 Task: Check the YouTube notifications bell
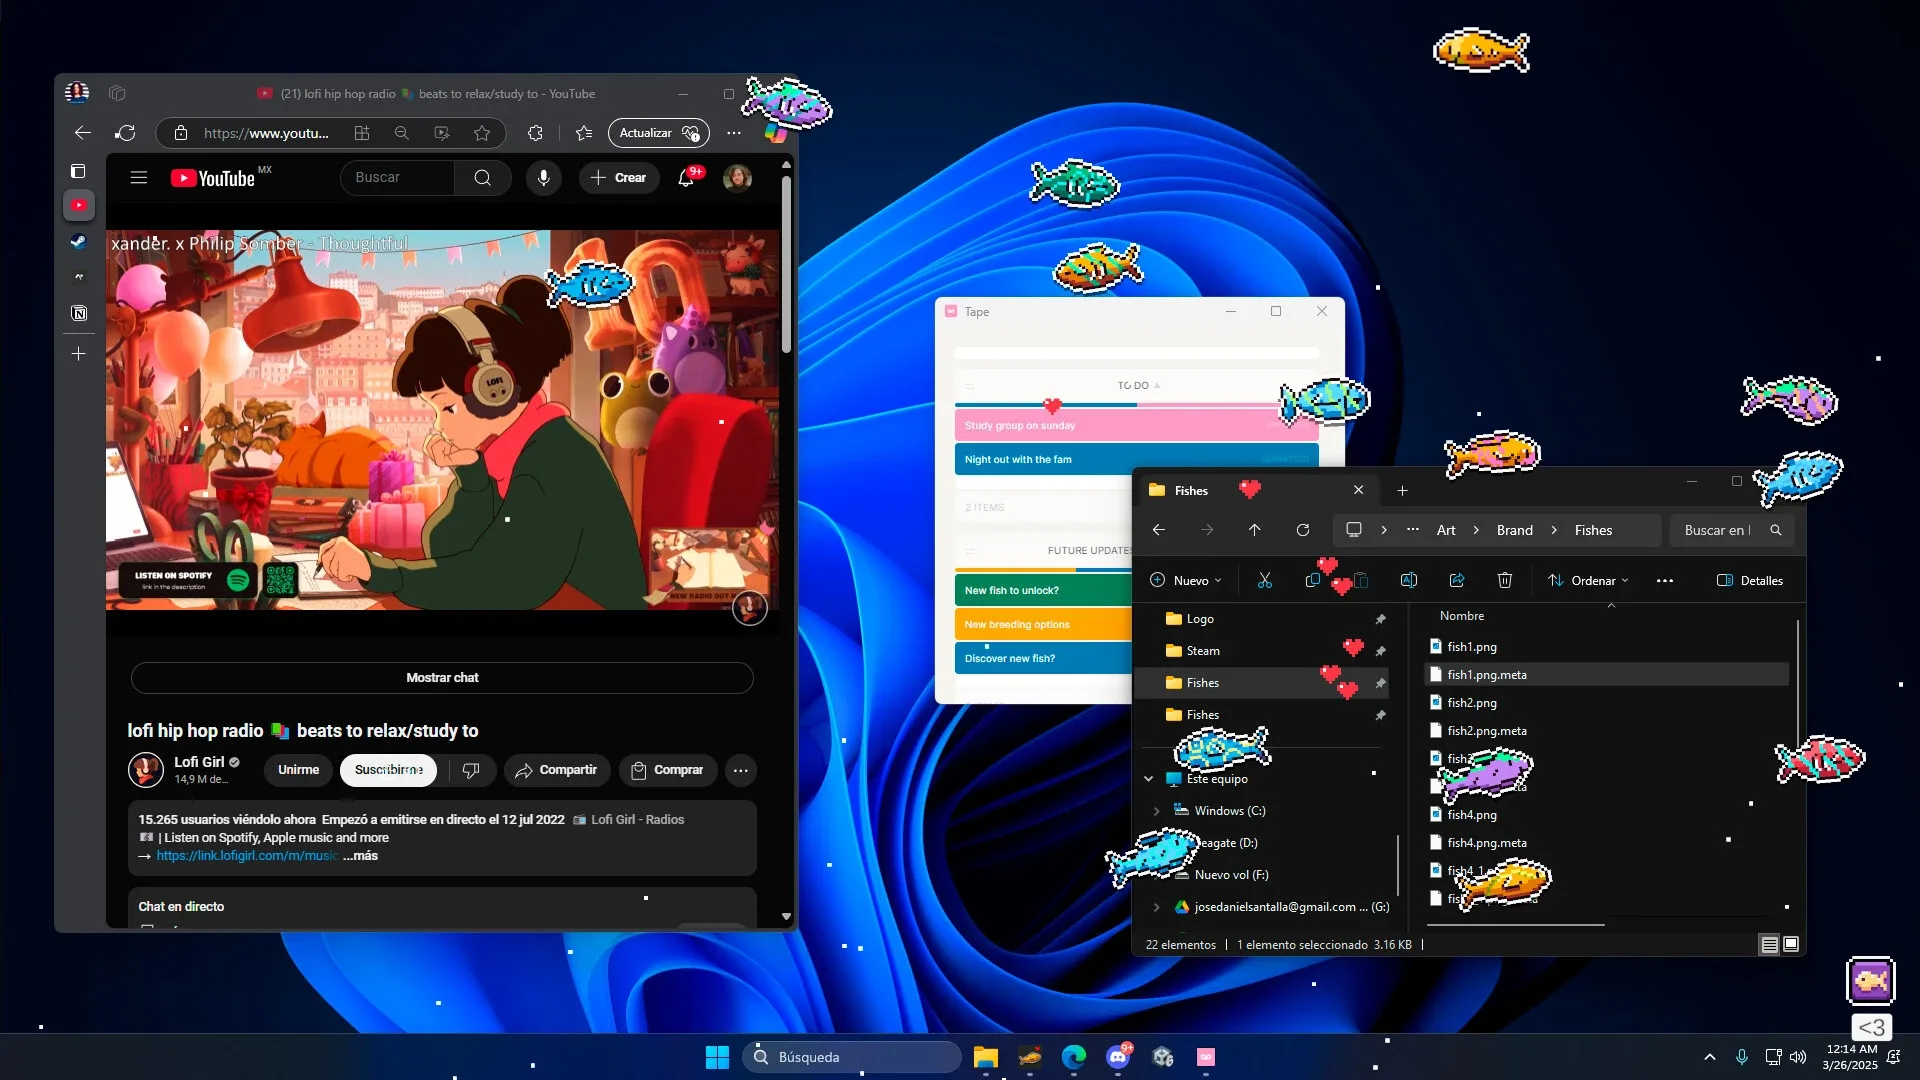[687, 177]
